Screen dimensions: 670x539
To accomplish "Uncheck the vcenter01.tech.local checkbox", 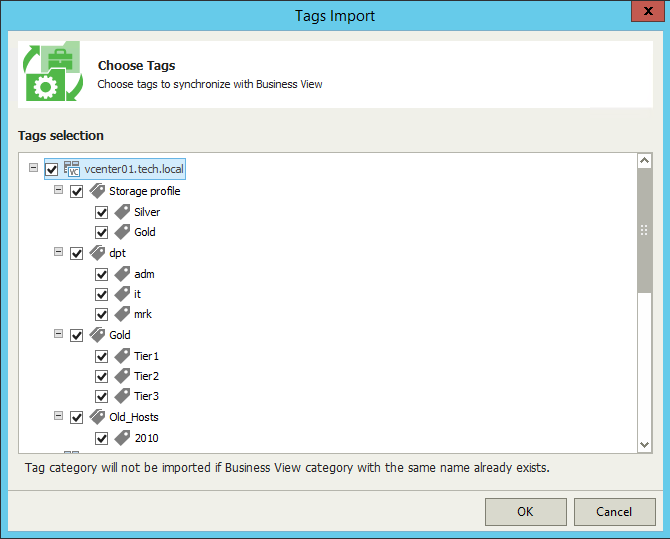I will click(x=52, y=169).
